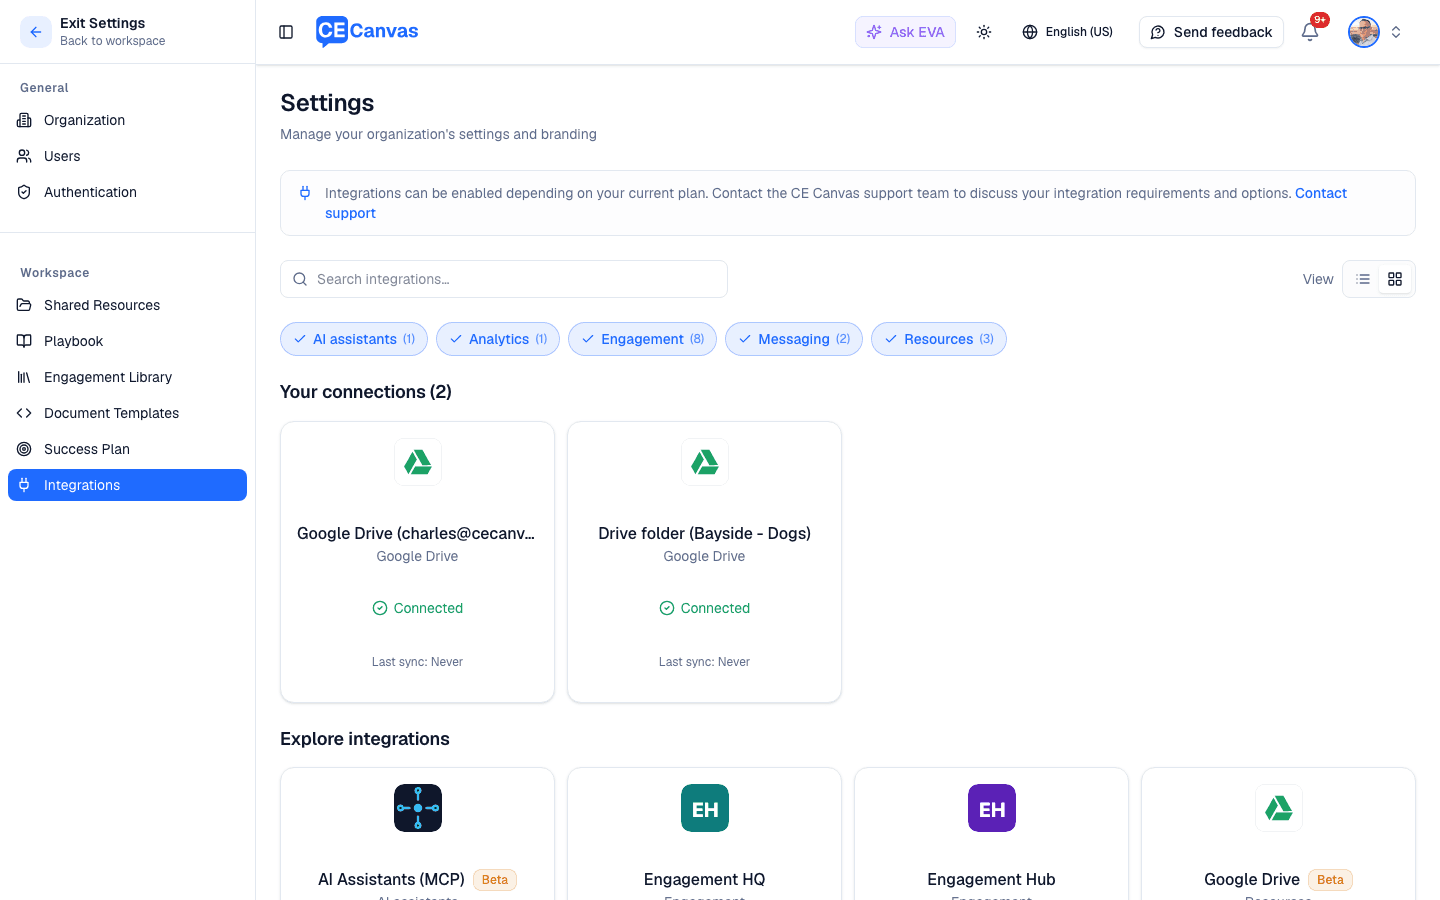This screenshot has height=900, width=1440.
Task: Click Exit Settings back to workspace
Action: pos(112,32)
